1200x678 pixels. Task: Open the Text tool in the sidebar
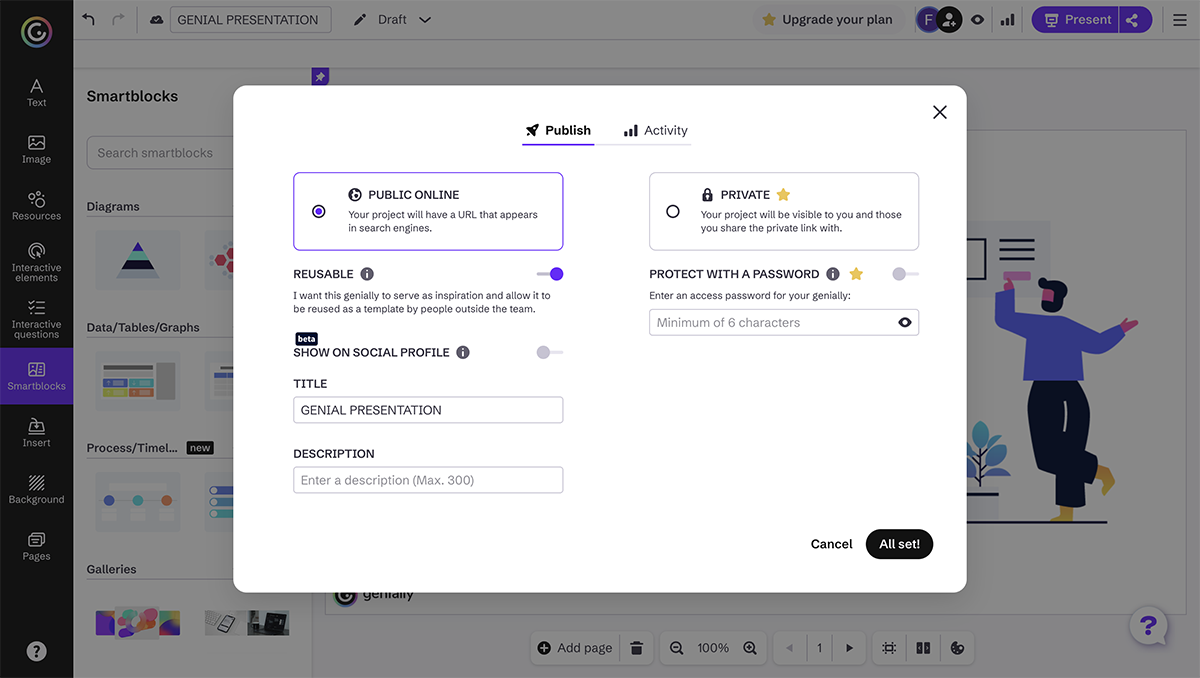coord(36,92)
